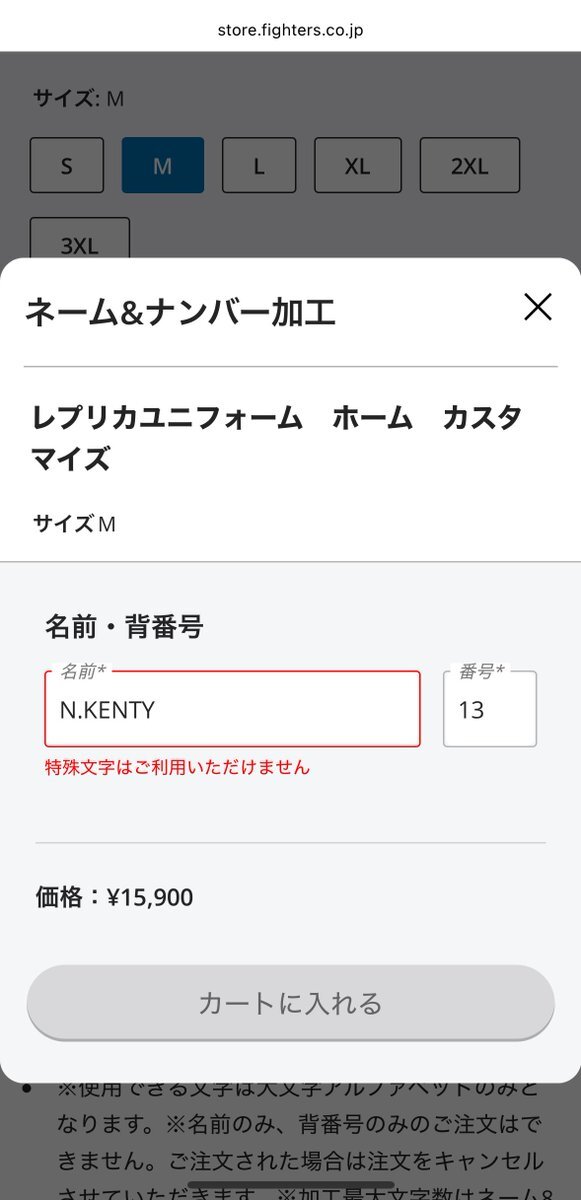Tap the dimmed サイズ: M label behind dialog
This screenshot has height=1200, width=581.
point(78,98)
